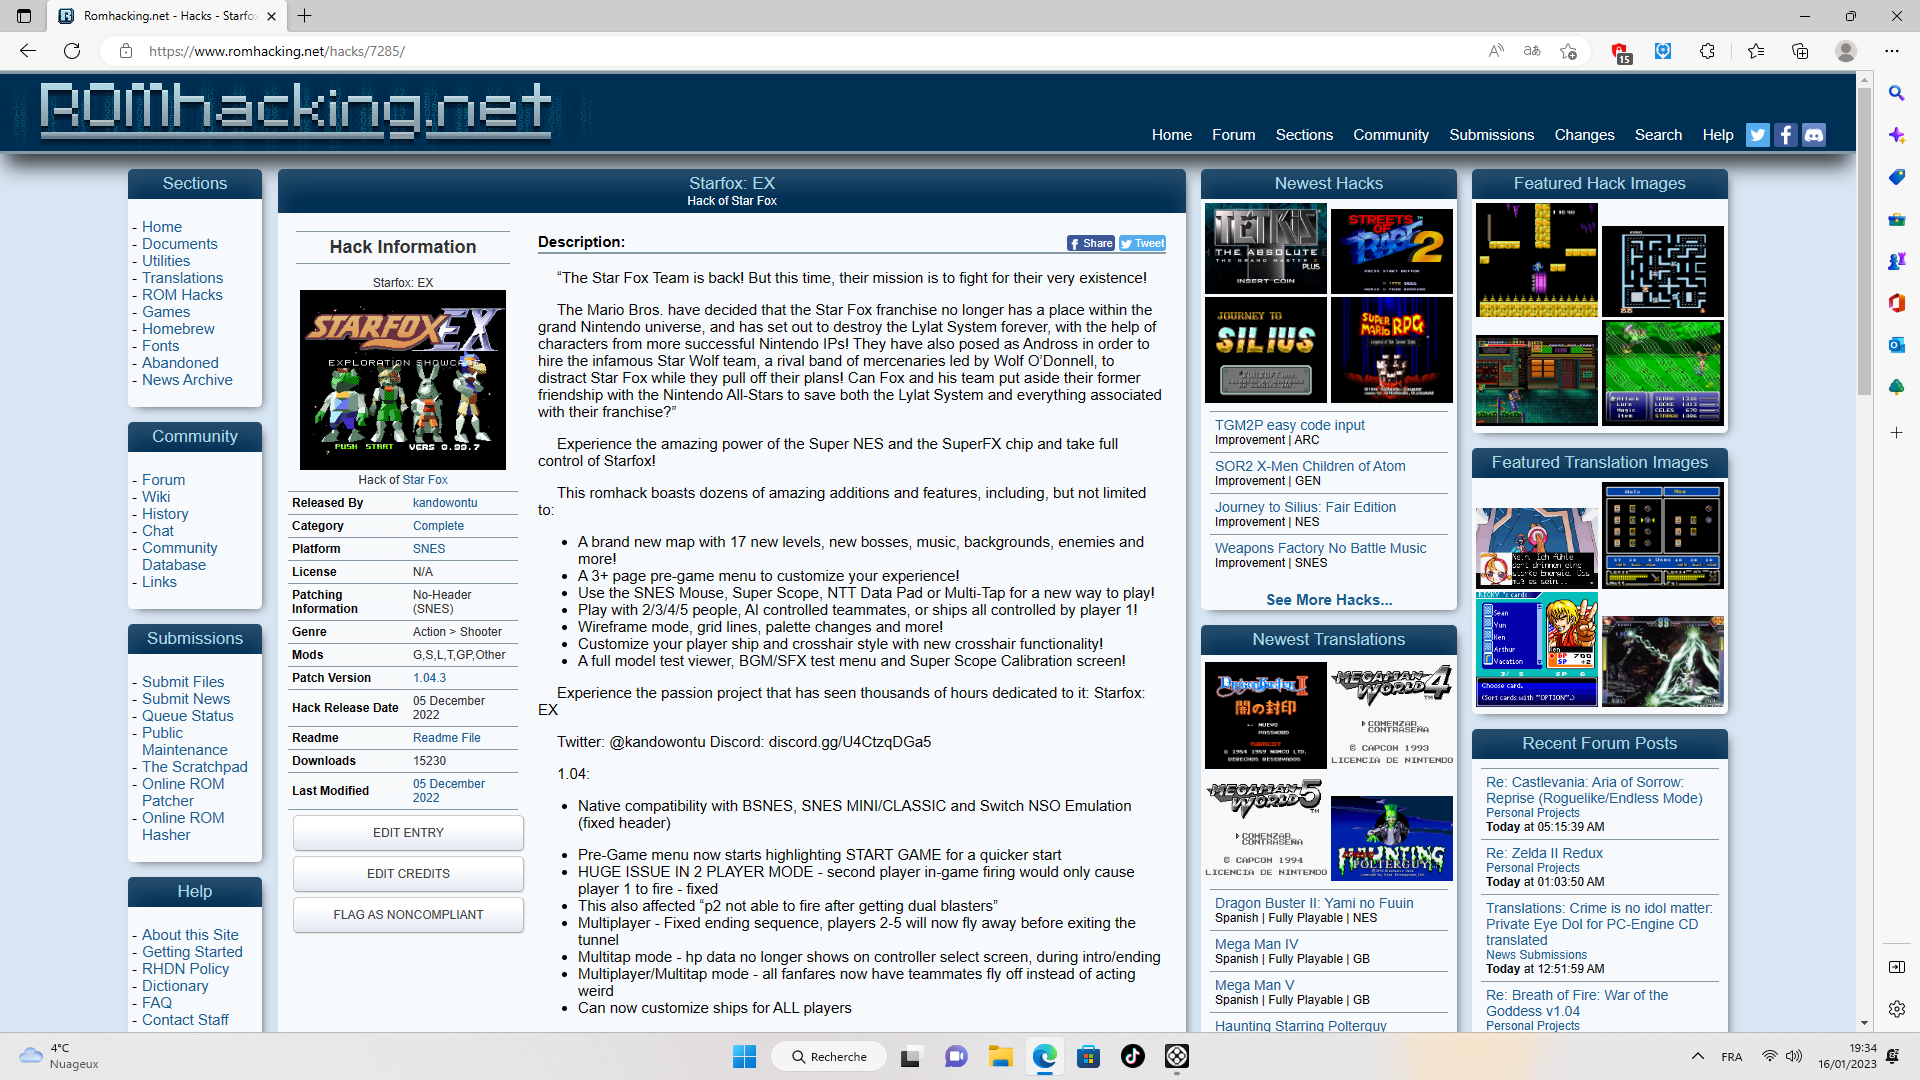Open the 19:34 clock in system tray

(x=1847, y=1057)
